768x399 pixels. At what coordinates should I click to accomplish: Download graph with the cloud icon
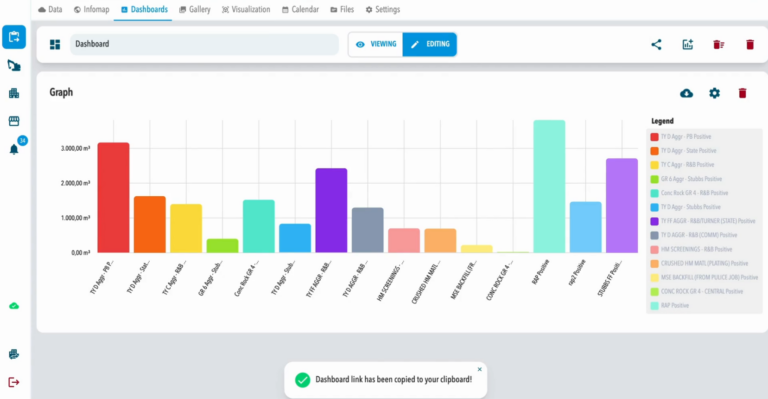tap(687, 93)
